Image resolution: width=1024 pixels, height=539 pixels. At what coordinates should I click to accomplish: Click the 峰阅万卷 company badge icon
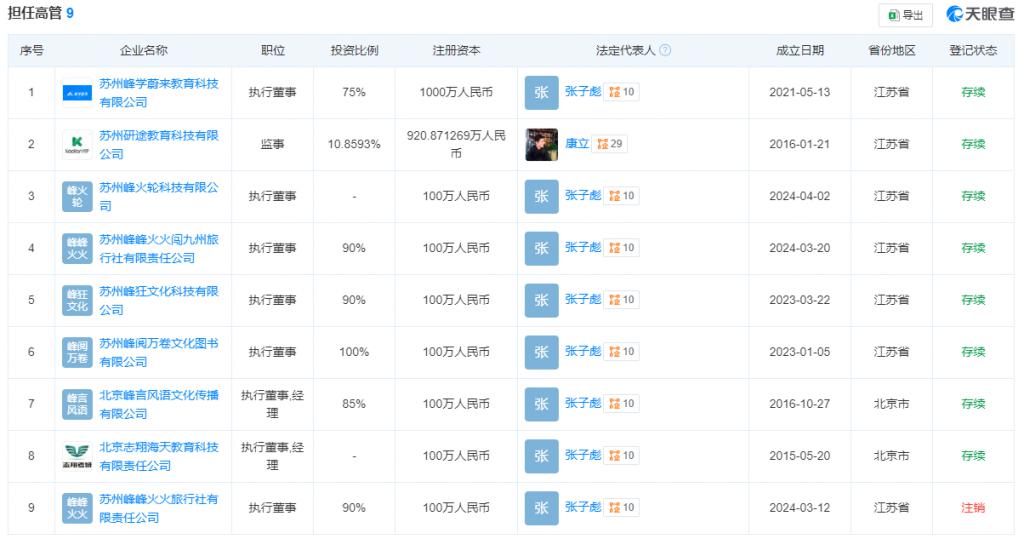click(77, 352)
